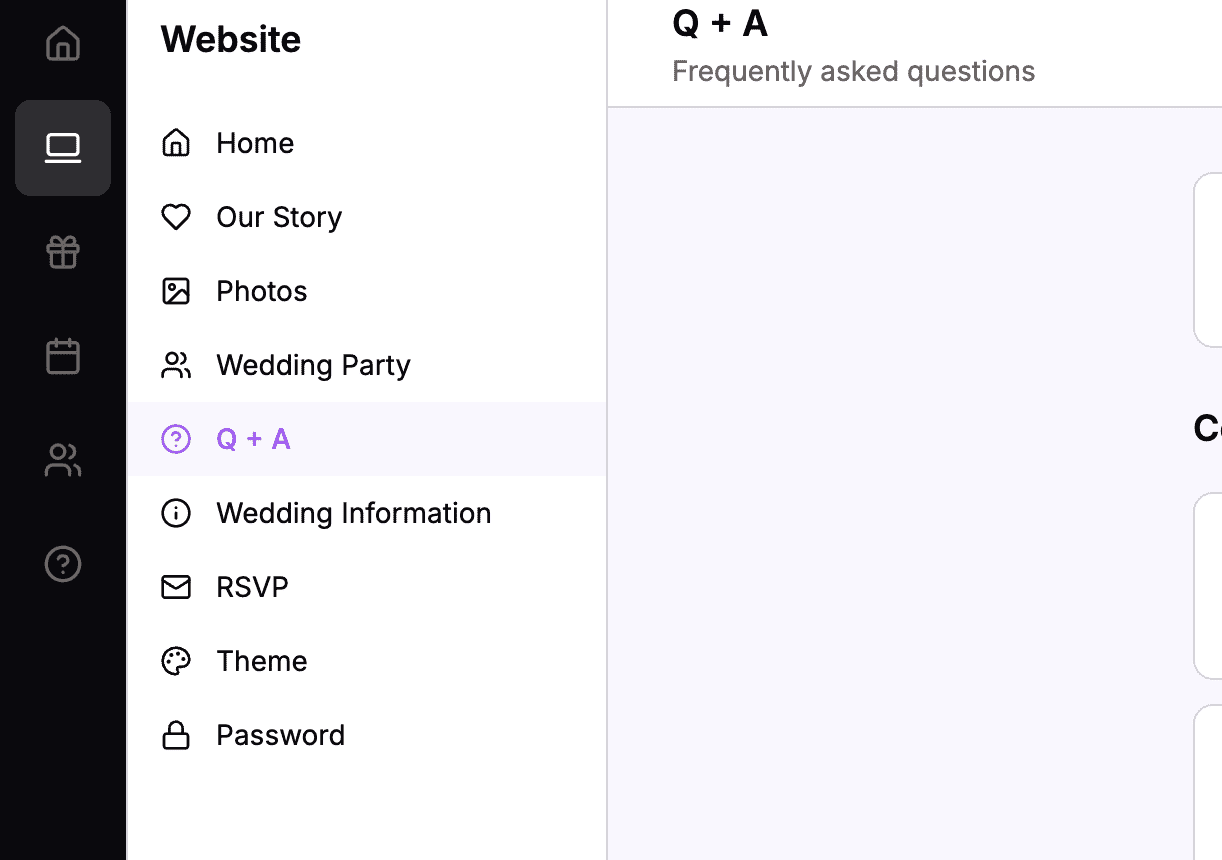Select the palette icon next to Theme
Image resolution: width=1222 pixels, height=860 pixels.
(x=176, y=661)
